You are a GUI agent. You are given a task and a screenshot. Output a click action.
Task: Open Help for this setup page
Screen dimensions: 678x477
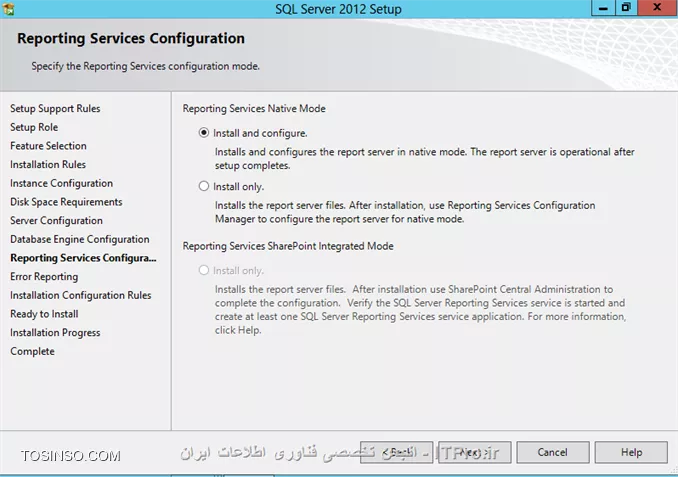click(x=631, y=452)
